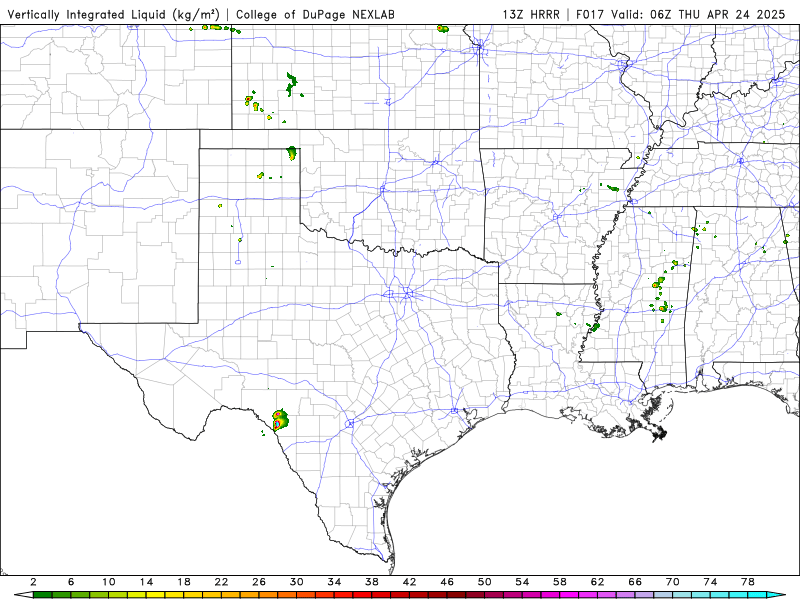The height and width of the screenshot is (600, 800).
Task: Click the 'College of DuPage NEXLAB' label
Action: 315,14
